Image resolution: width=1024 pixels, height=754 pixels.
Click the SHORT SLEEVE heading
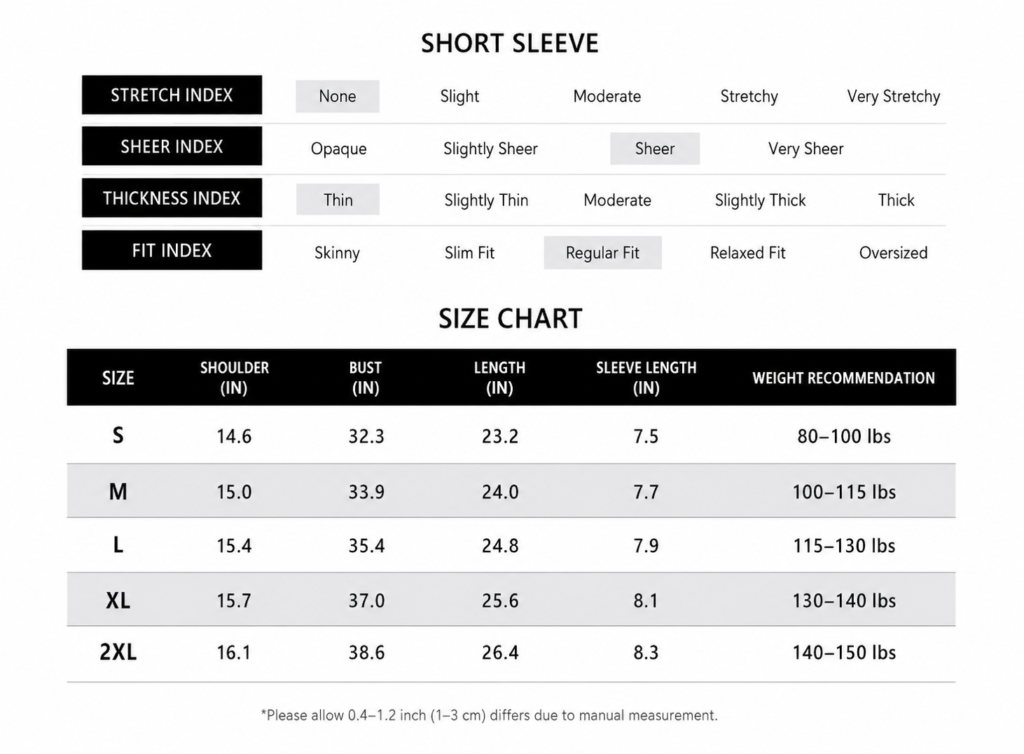(x=509, y=44)
